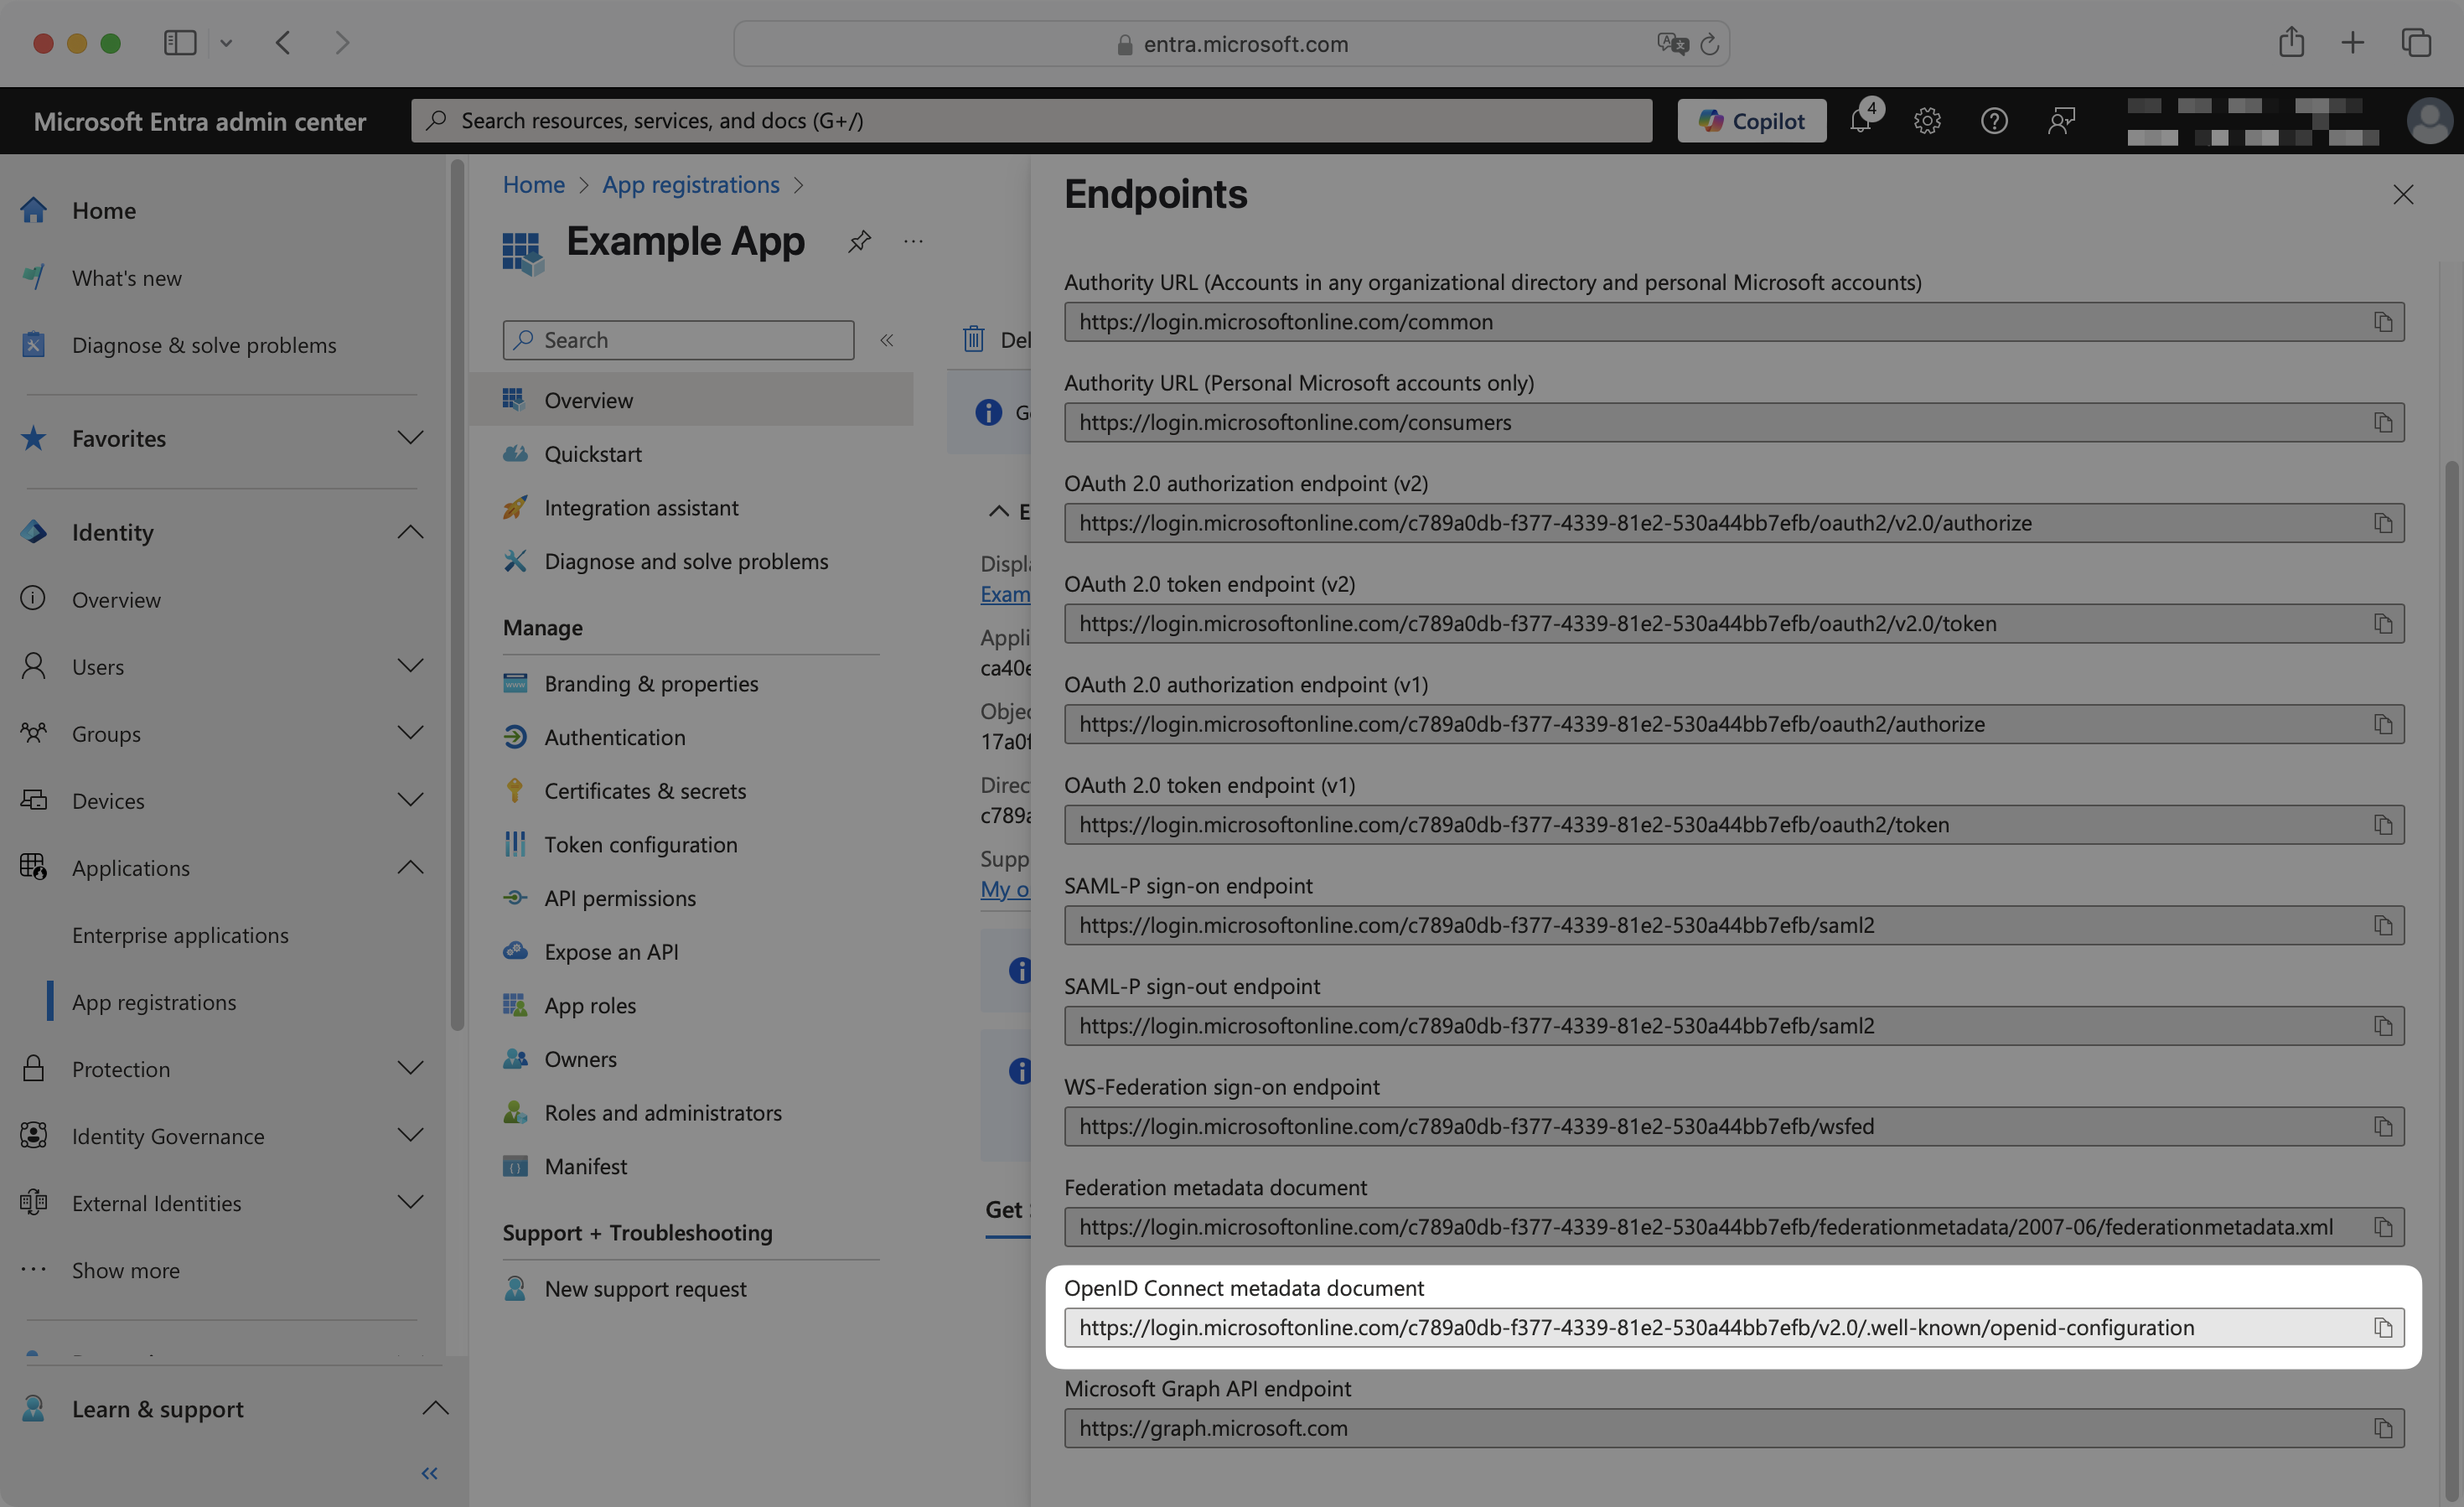The width and height of the screenshot is (2464, 1507).
Task: Select the Certificates & secrets key icon
Action: pyautogui.click(x=515, y=790)
